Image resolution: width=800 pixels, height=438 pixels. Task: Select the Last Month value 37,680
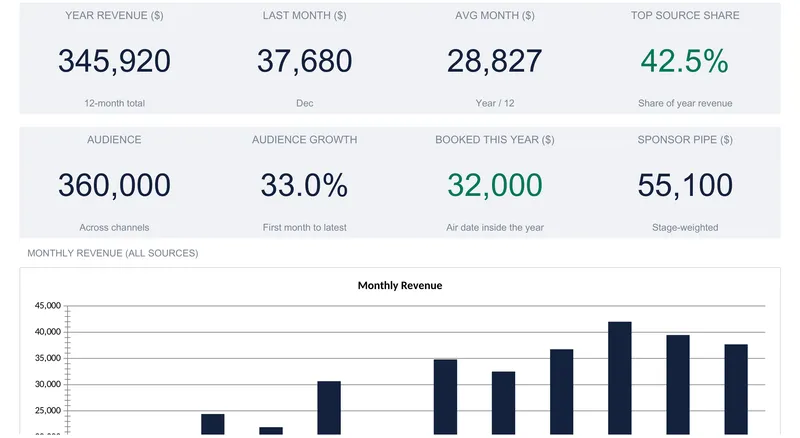[x=305, y=61]
